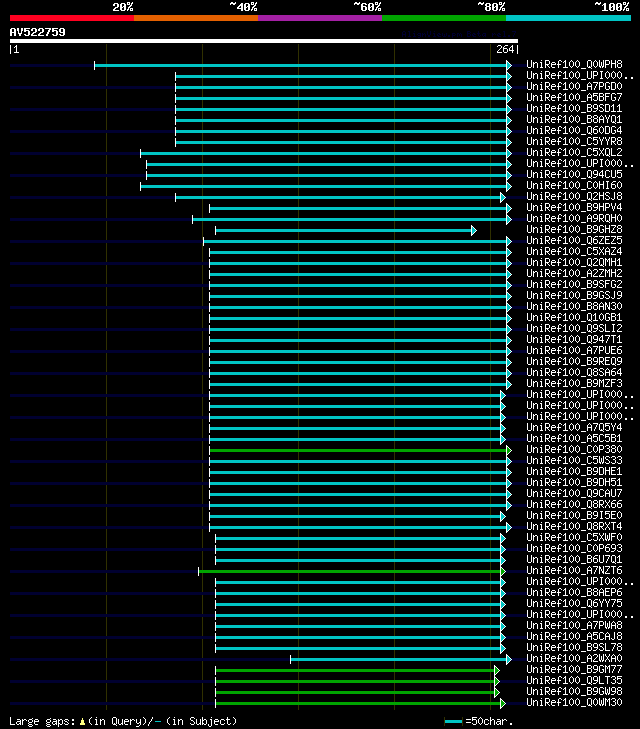Open hit UniRef100_Q0WPH8
This screenshot has width=640, height=729.
click(574, 64)
